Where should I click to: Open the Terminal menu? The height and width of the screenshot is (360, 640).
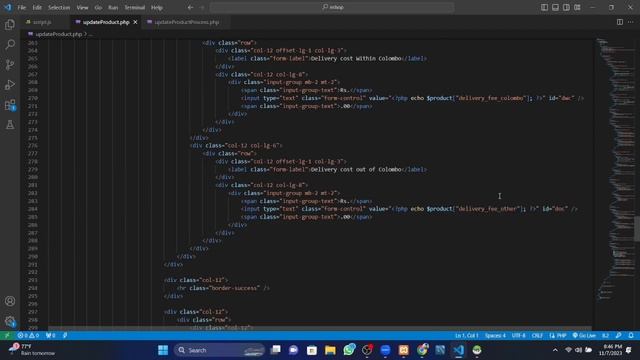click(x=134, y=7)
